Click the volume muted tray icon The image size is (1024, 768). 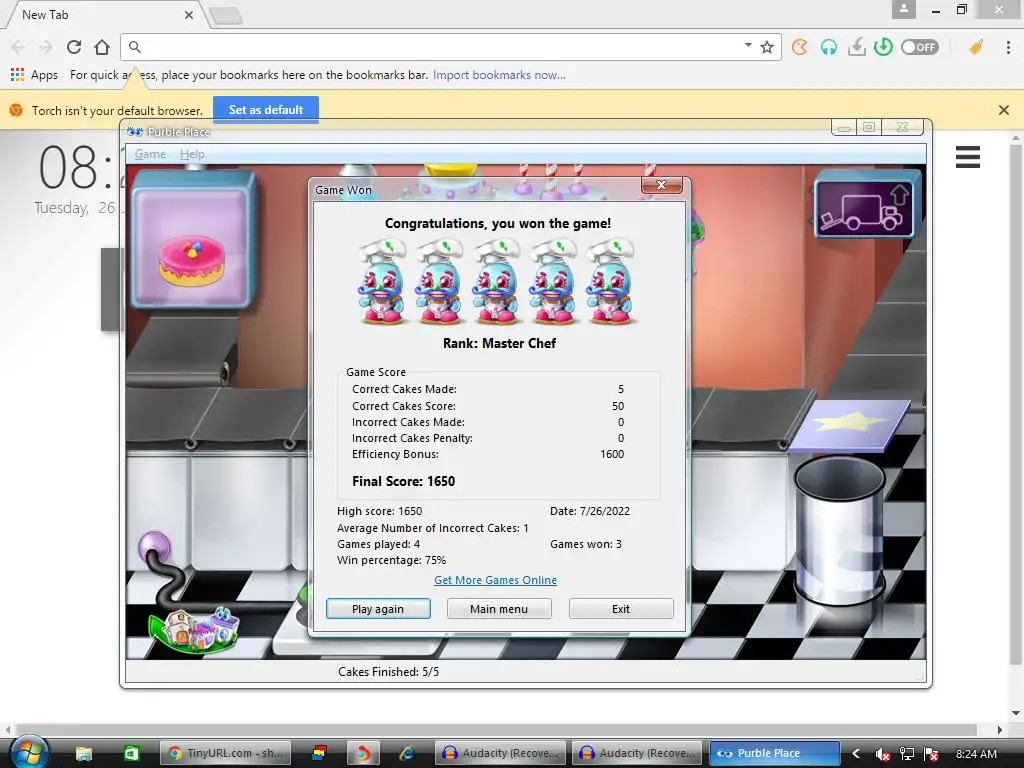(882, 754)
